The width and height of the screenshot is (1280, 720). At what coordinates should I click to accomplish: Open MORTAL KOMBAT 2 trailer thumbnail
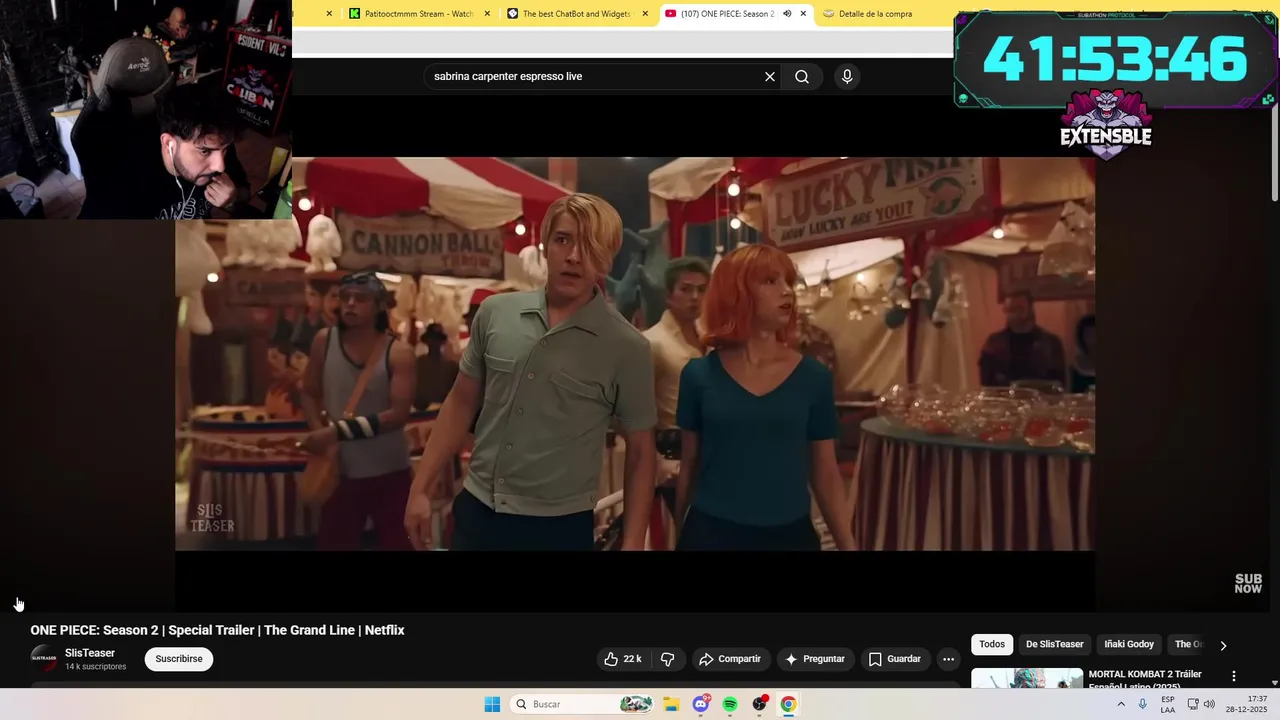pos(1027,679)
